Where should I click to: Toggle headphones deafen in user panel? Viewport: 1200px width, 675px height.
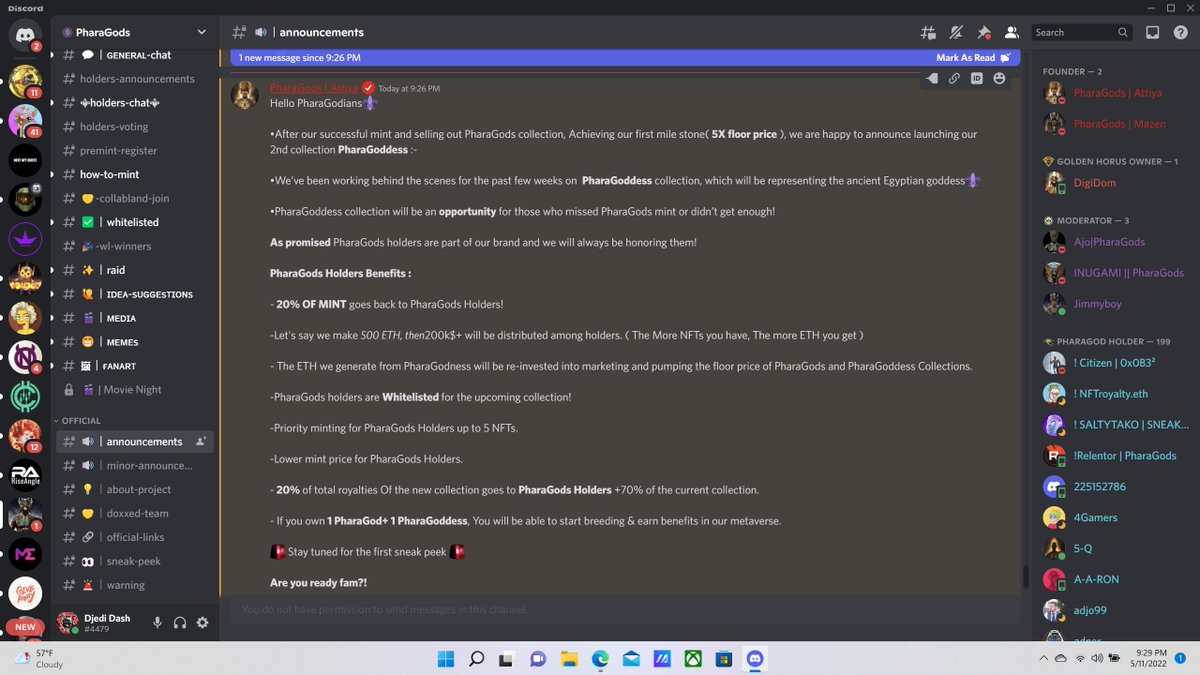pyautogui.click(x=180, y=623)
